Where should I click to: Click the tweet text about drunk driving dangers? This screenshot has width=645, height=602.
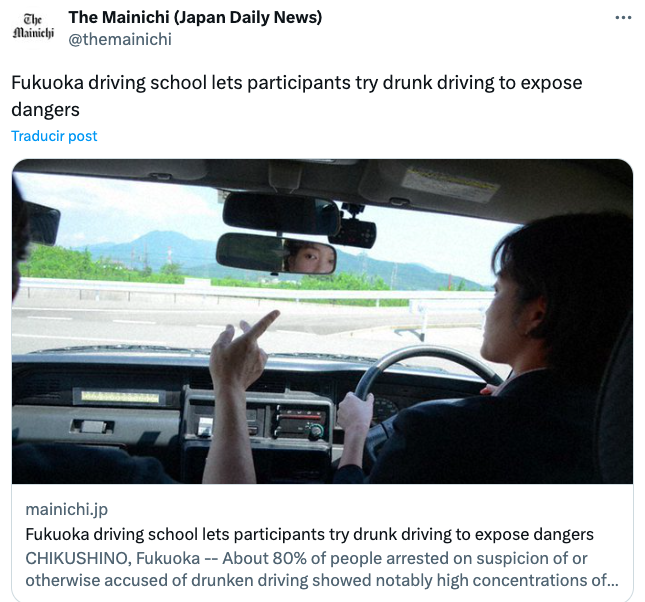297,96
